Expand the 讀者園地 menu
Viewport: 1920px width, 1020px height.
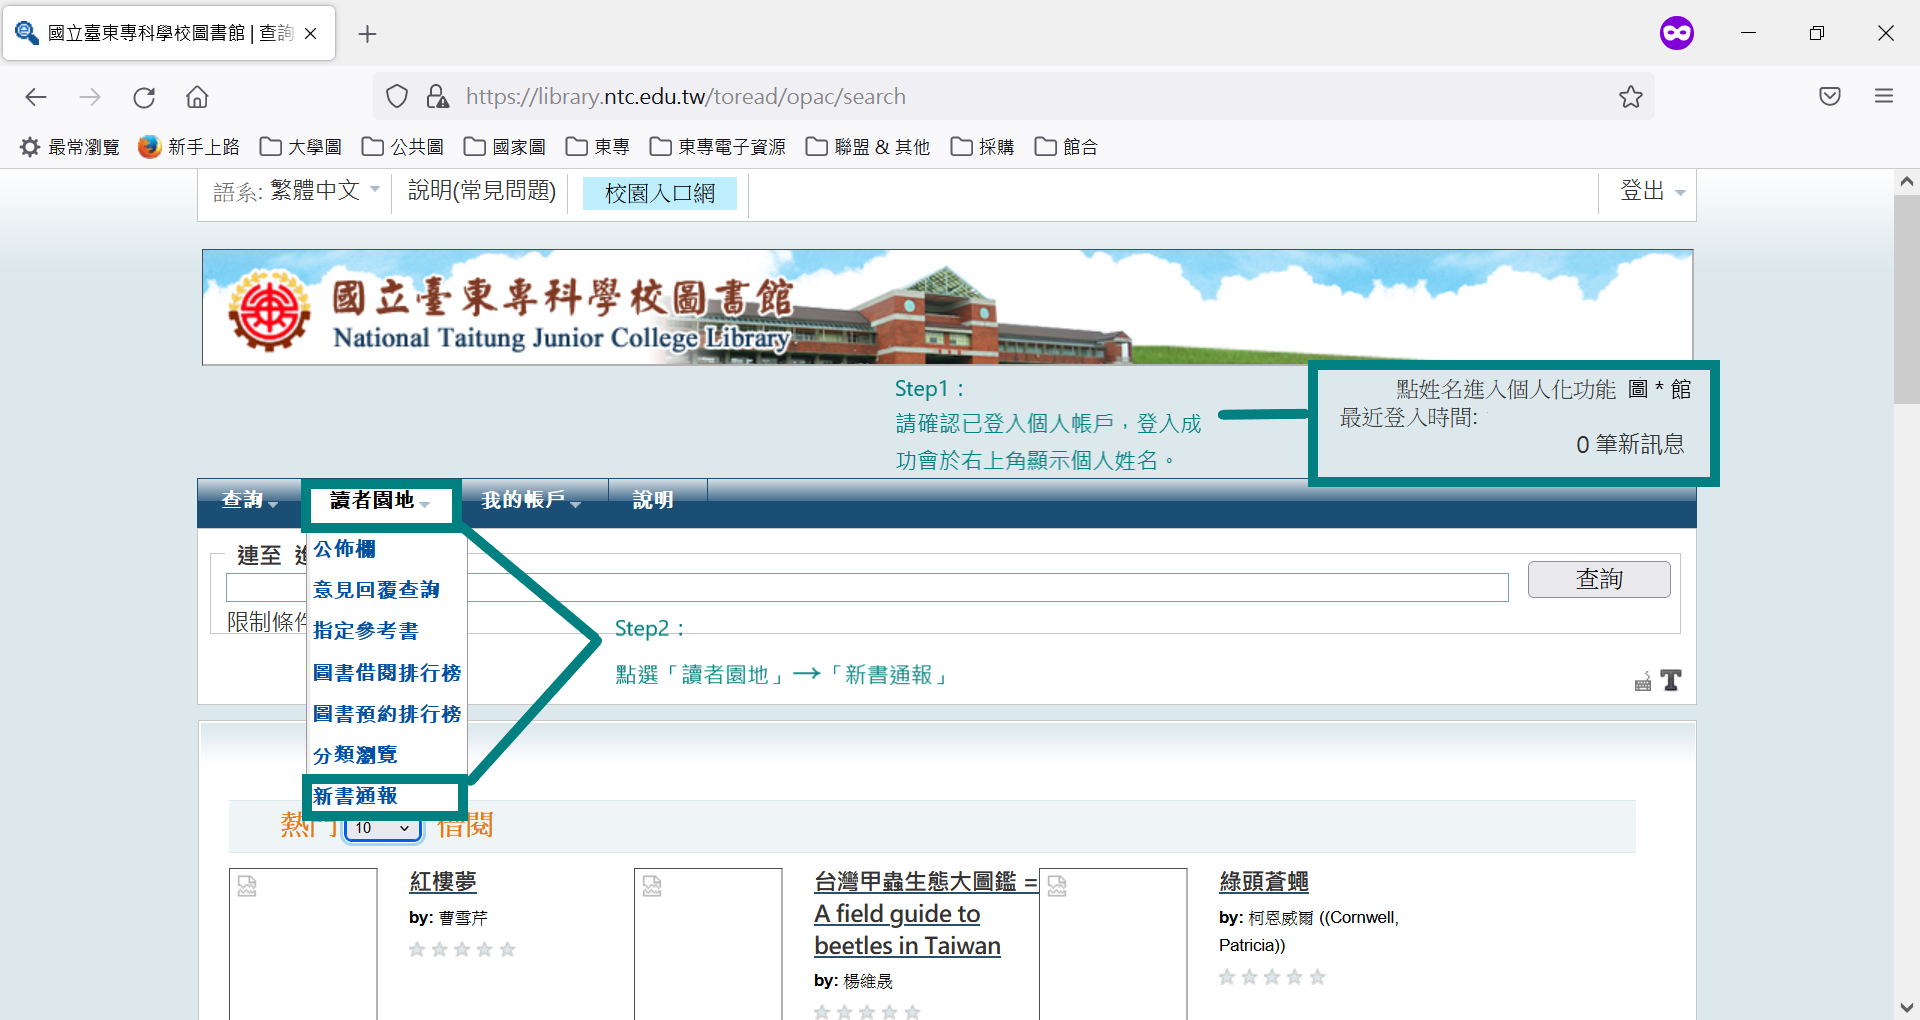pyautogui.click(x=380, y=500)
